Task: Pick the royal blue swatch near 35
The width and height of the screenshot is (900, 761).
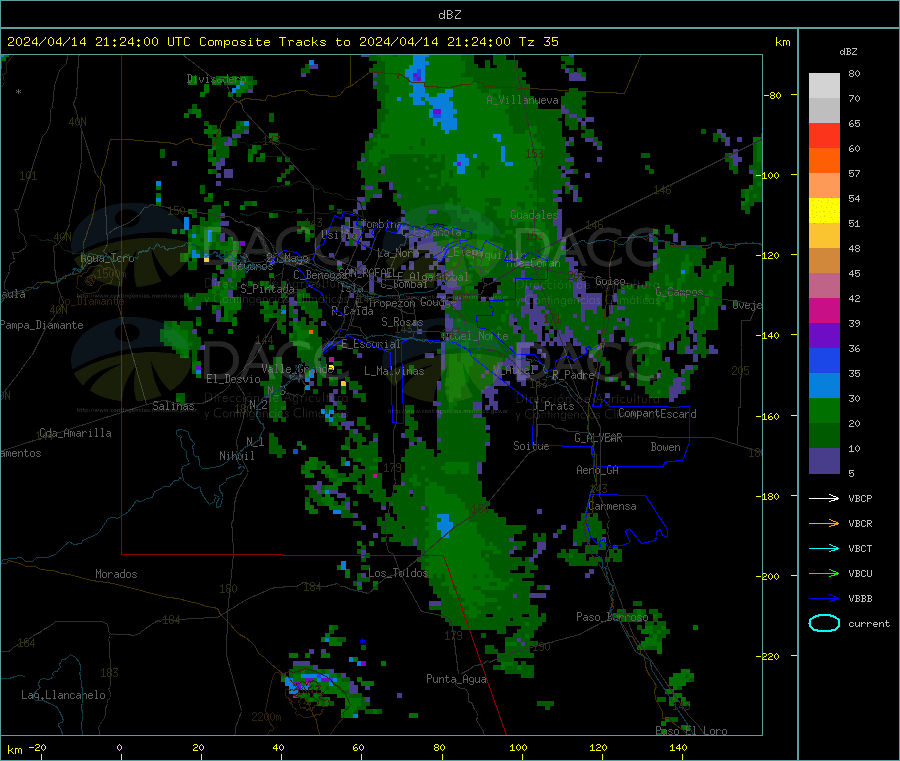Action: [824, 360]
